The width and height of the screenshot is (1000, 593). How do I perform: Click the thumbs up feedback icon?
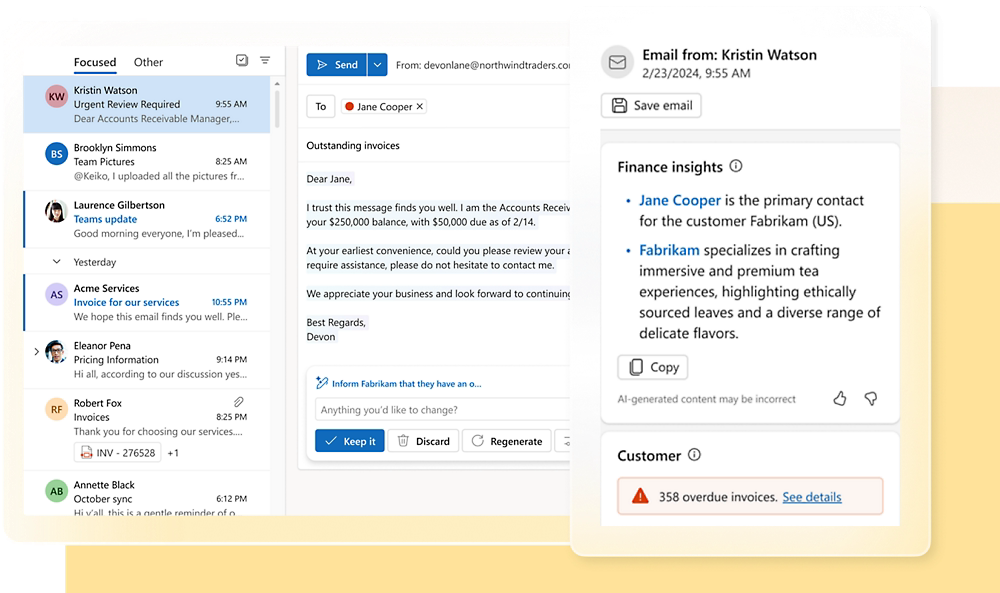pos(839,398)
